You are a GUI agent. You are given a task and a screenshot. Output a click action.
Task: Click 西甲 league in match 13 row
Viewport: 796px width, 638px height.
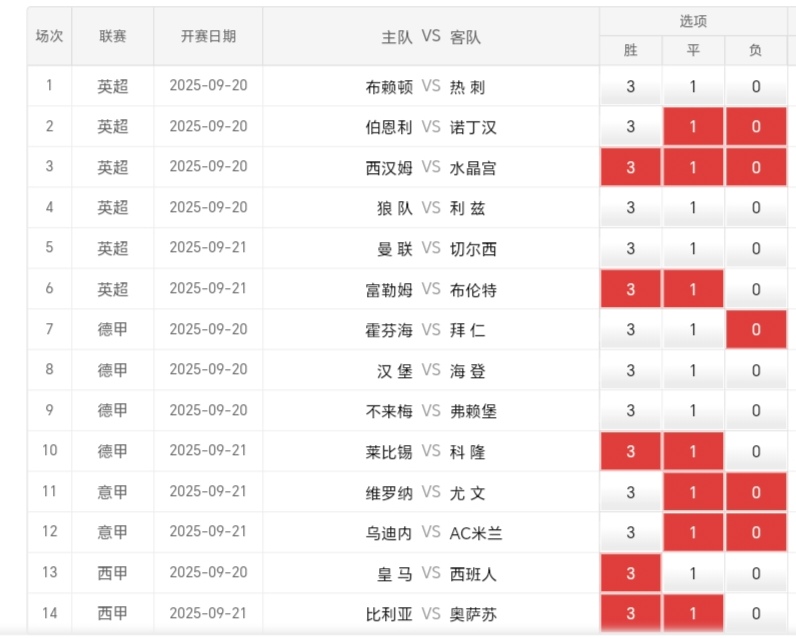(113, 573)
